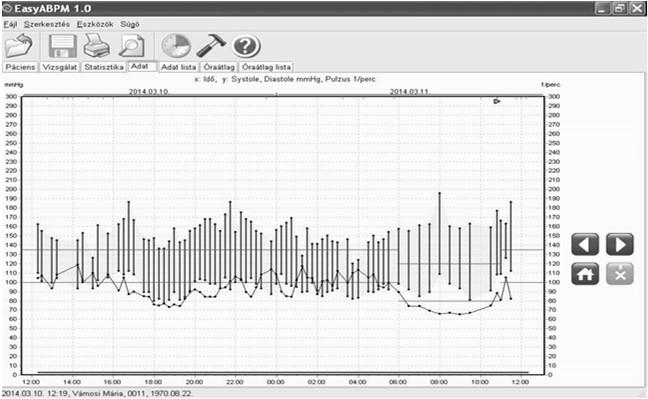
Task: Click the home button beside chart
Action: click(585, 274)
